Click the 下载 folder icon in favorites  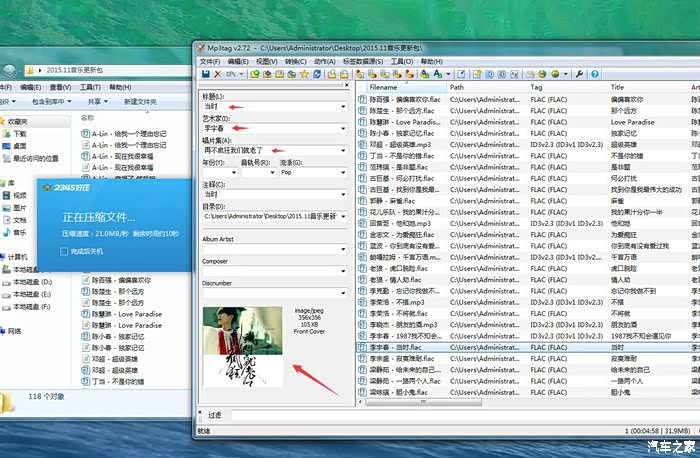[7, 133]
